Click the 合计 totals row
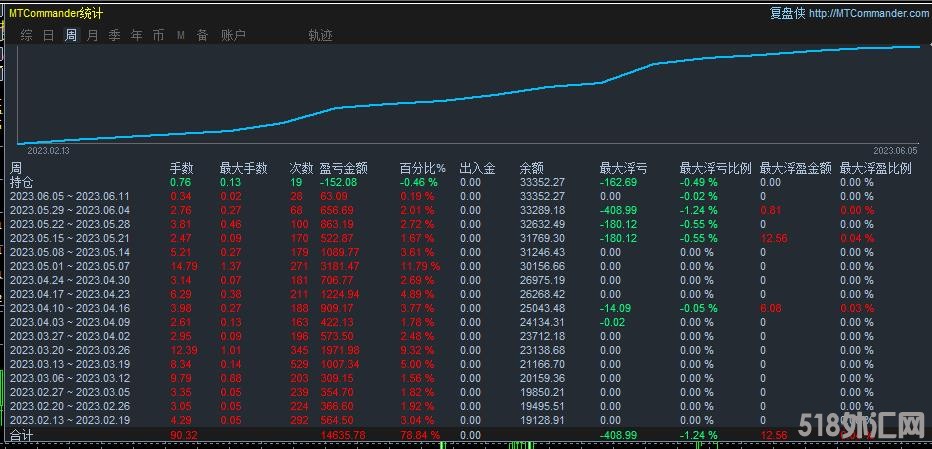Screen dimensions: 932x449 21,436
